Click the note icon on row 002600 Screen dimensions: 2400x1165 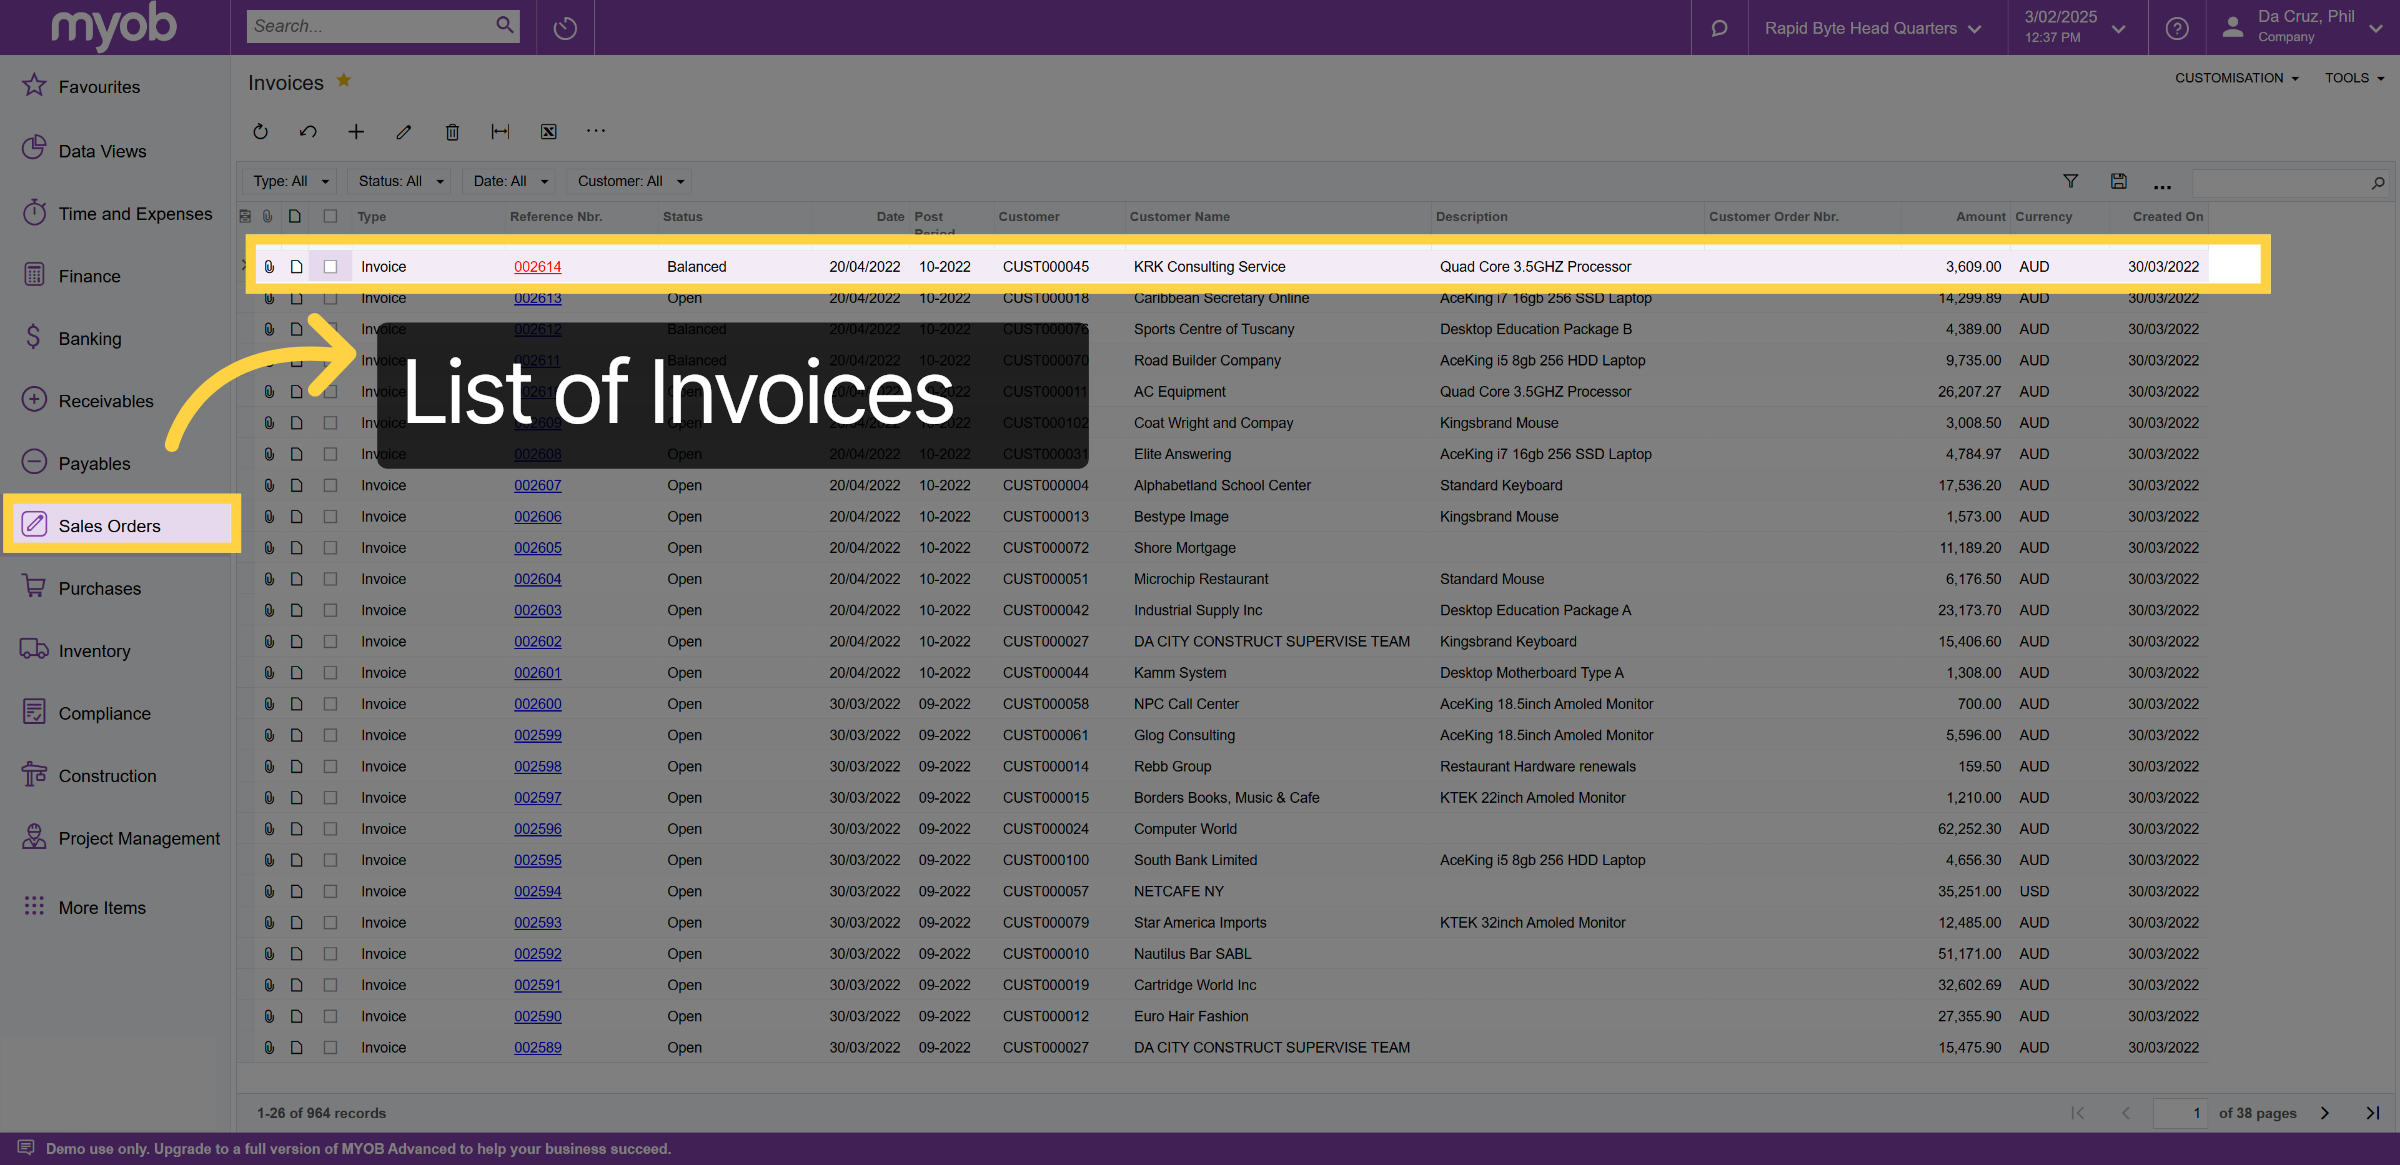pos(296,704)
